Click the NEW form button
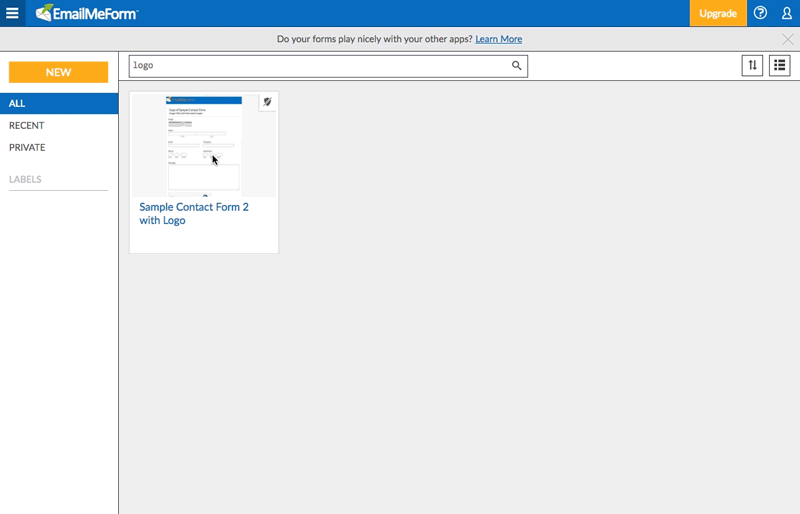Image resolution: width=800 pixels, height=514 pixels. pos(58,72)
